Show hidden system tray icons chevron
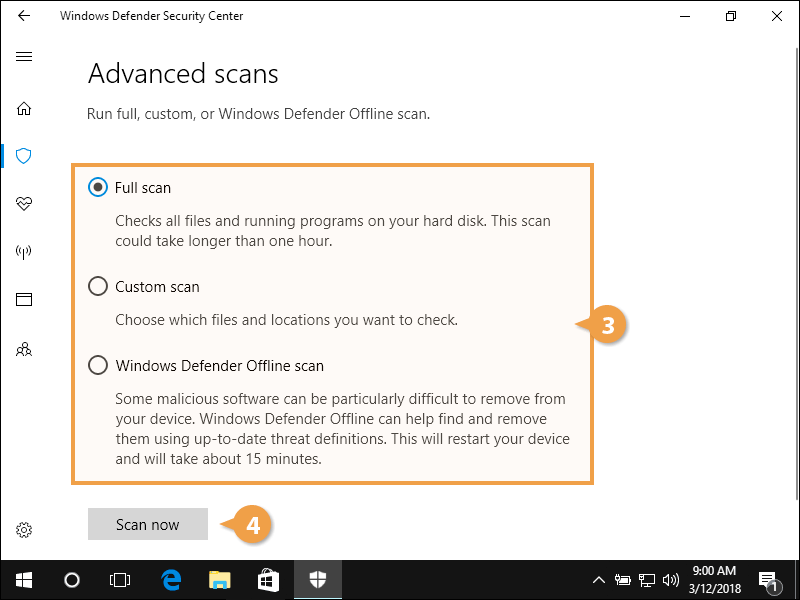Viewport: 800px width, 600px height. (599, 580)
